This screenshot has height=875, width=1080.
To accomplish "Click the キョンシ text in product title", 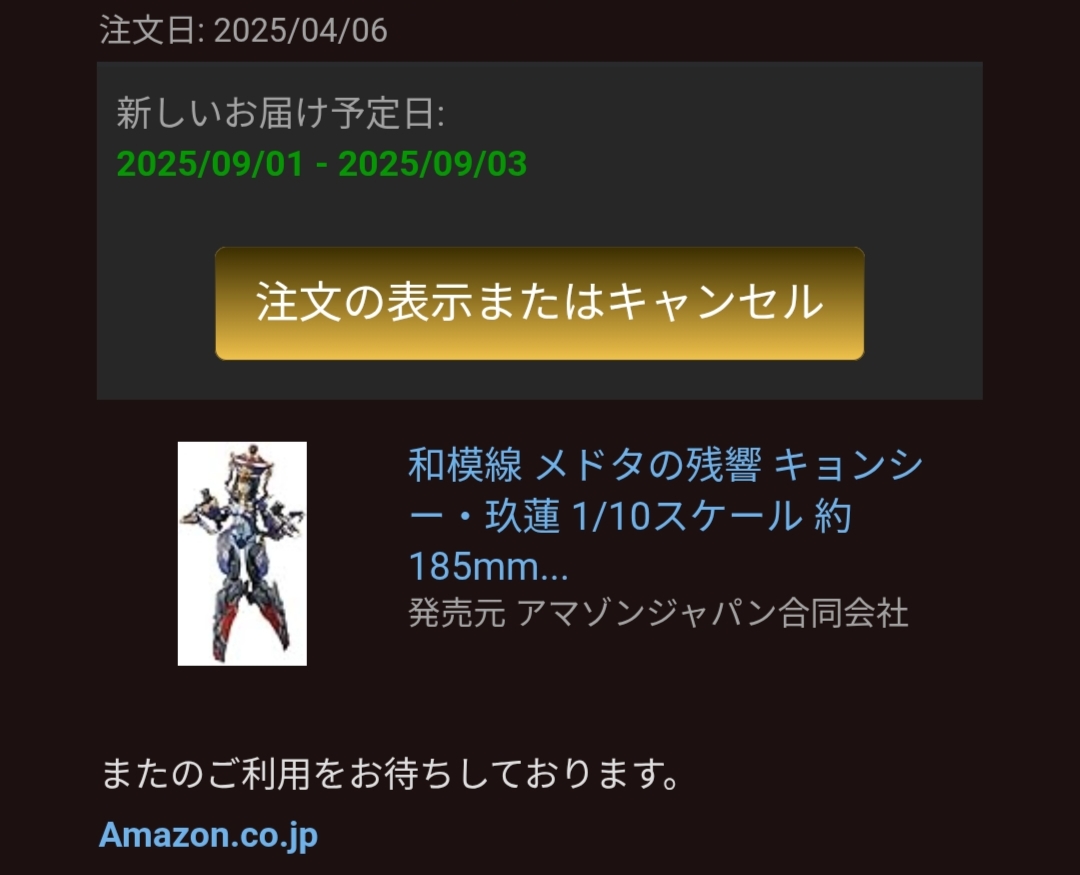I will (848, 465).
